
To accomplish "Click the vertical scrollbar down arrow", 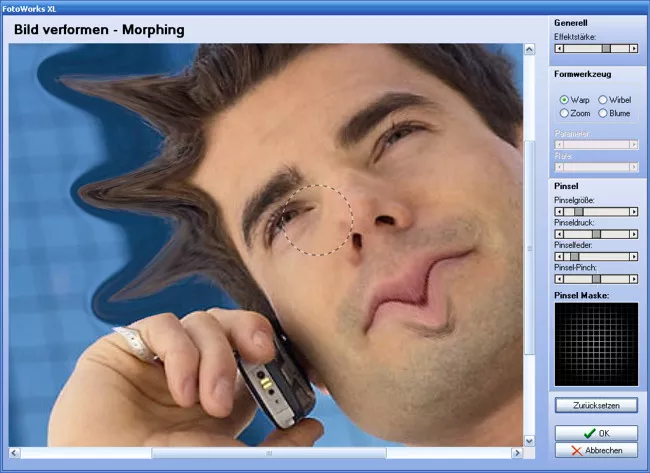I will 529,439.
